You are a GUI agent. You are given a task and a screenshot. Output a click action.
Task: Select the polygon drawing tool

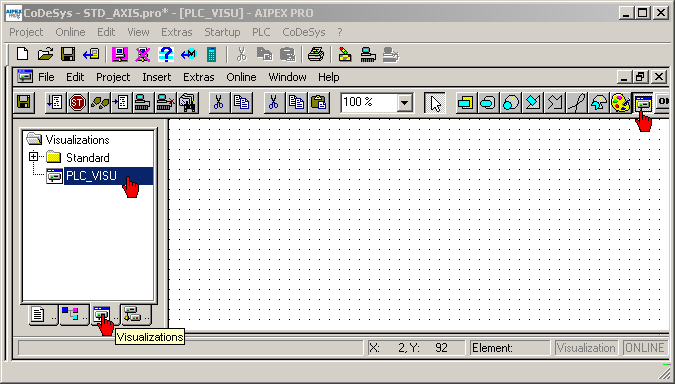pos(533,103)
